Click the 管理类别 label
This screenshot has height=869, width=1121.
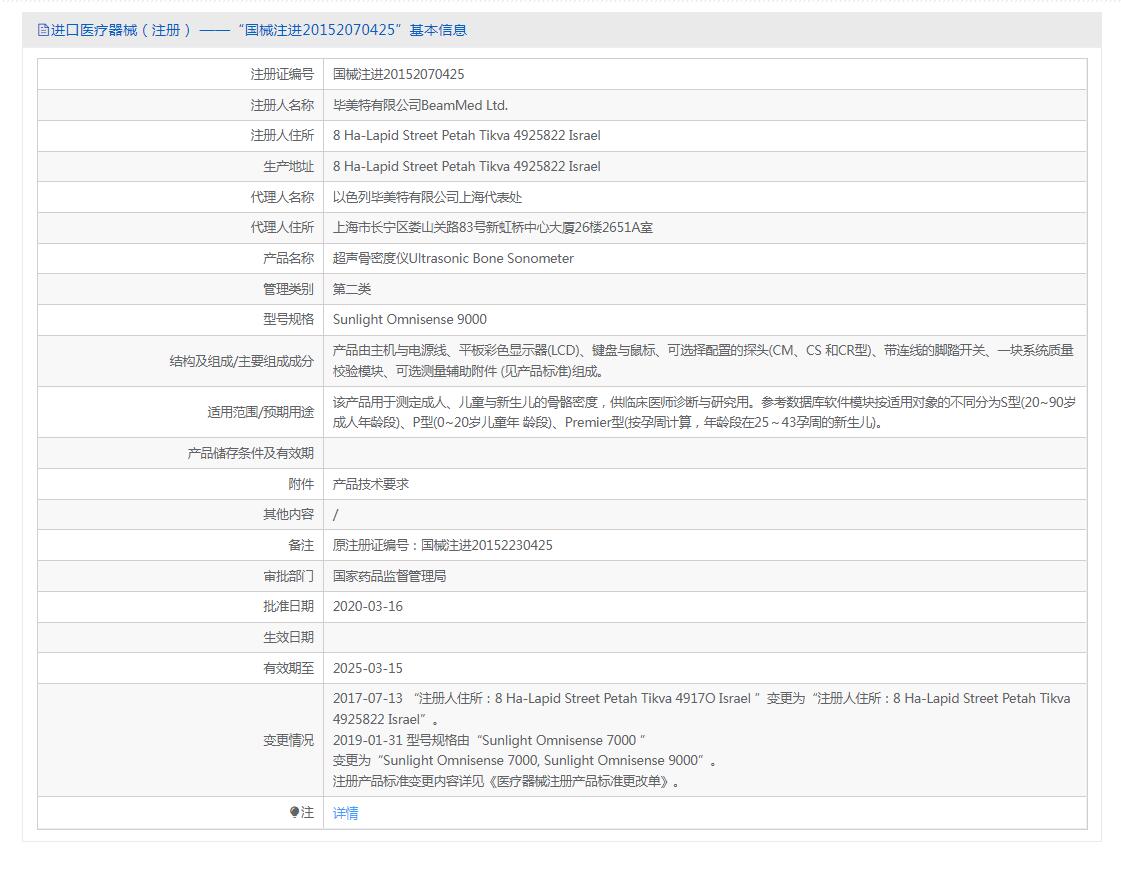coord(288,289)
